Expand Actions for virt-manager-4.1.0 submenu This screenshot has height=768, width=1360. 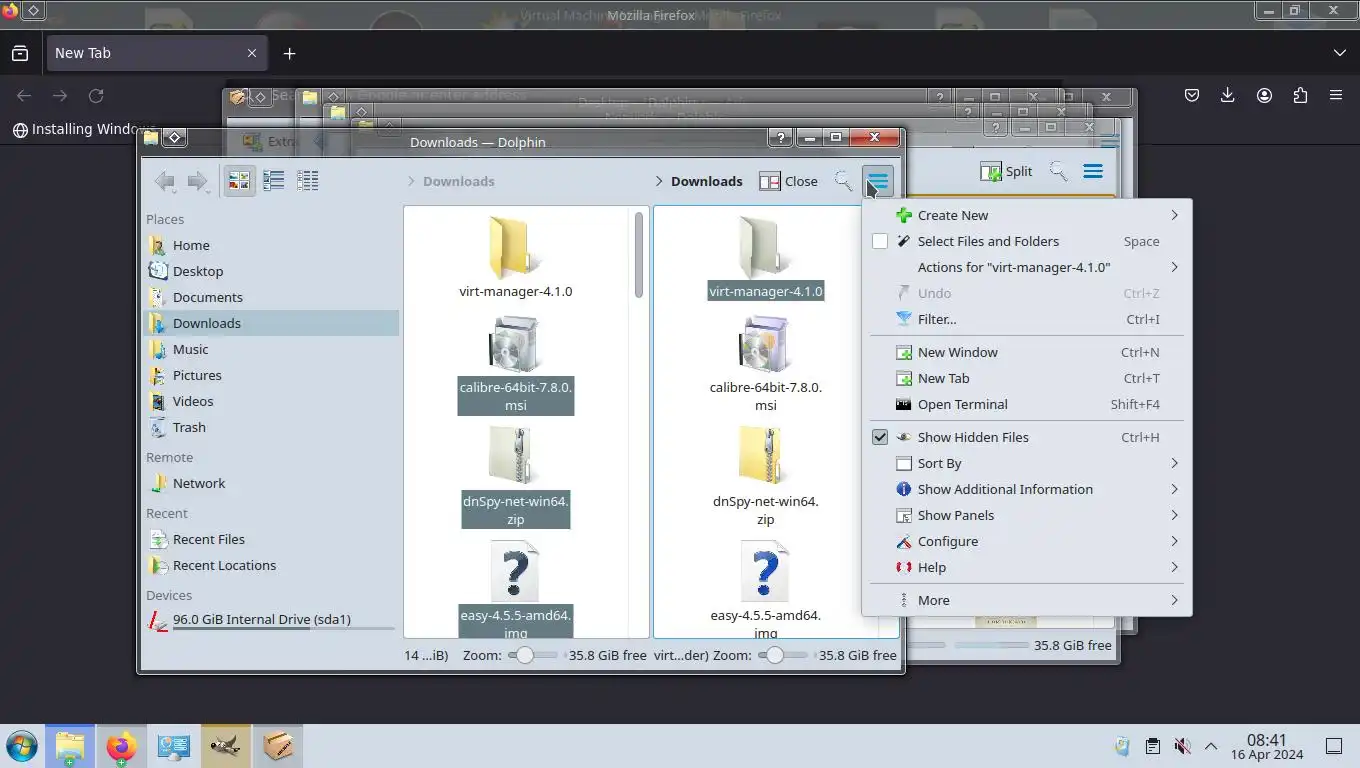[1026, 267]
